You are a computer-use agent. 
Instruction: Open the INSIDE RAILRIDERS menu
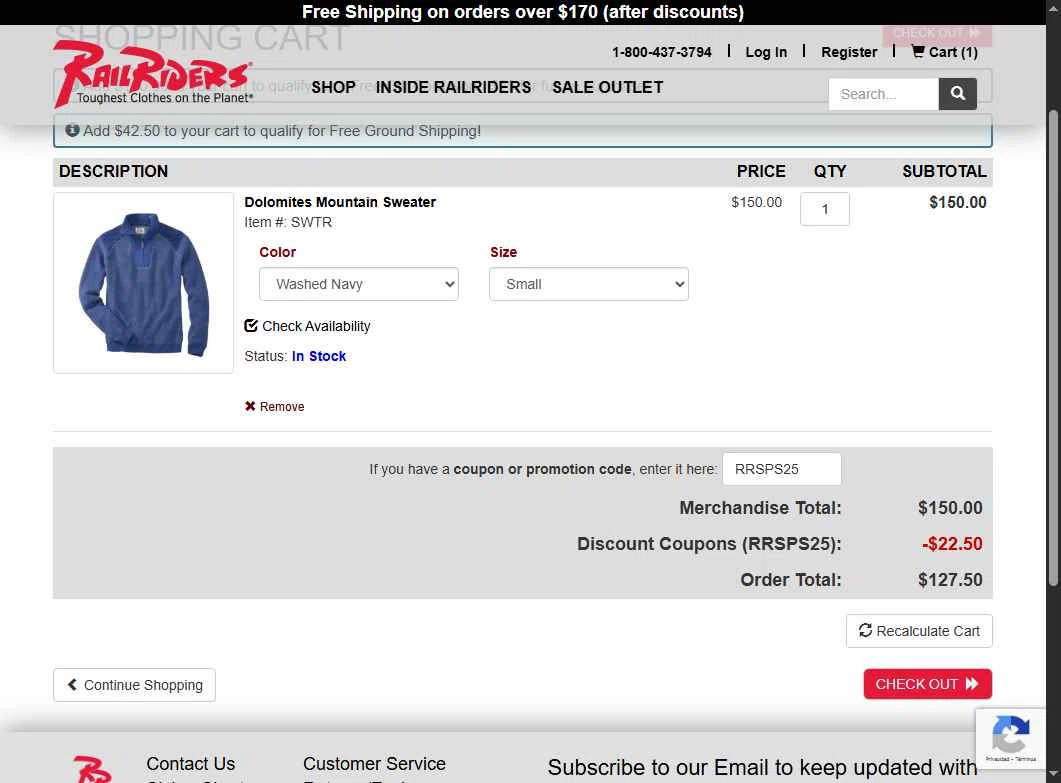coord(453,87)
